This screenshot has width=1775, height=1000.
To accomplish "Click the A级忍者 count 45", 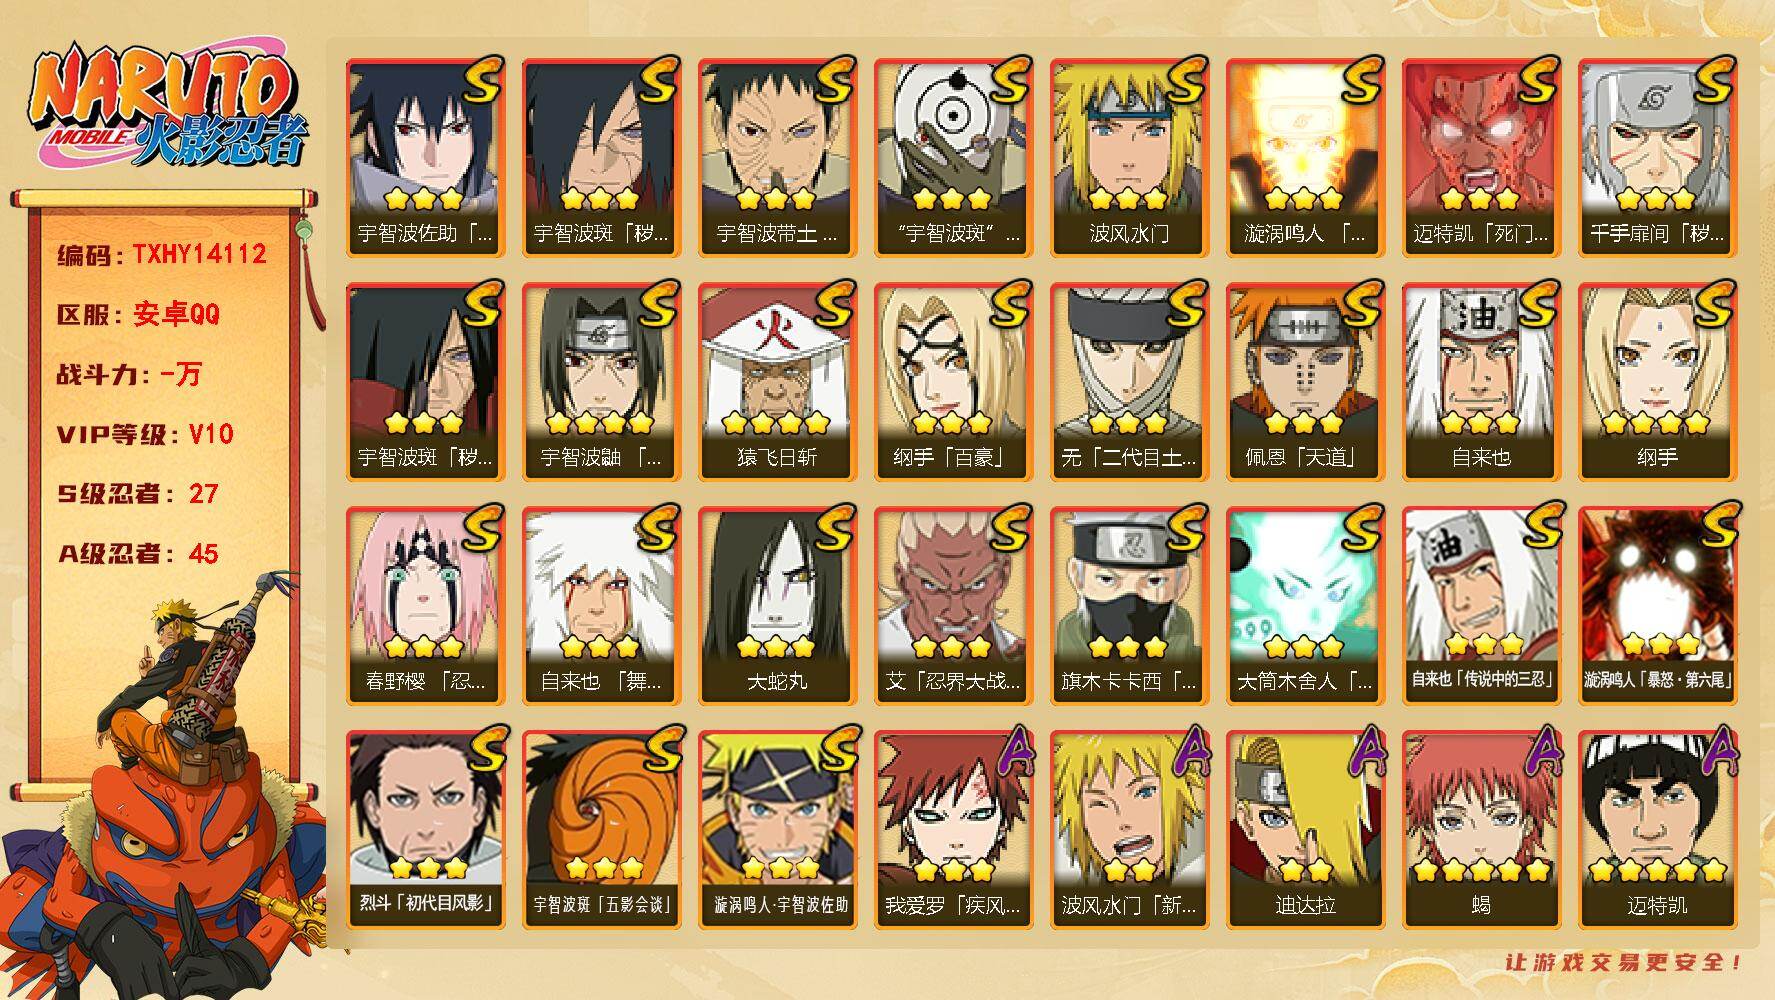I will pos(203,553).
